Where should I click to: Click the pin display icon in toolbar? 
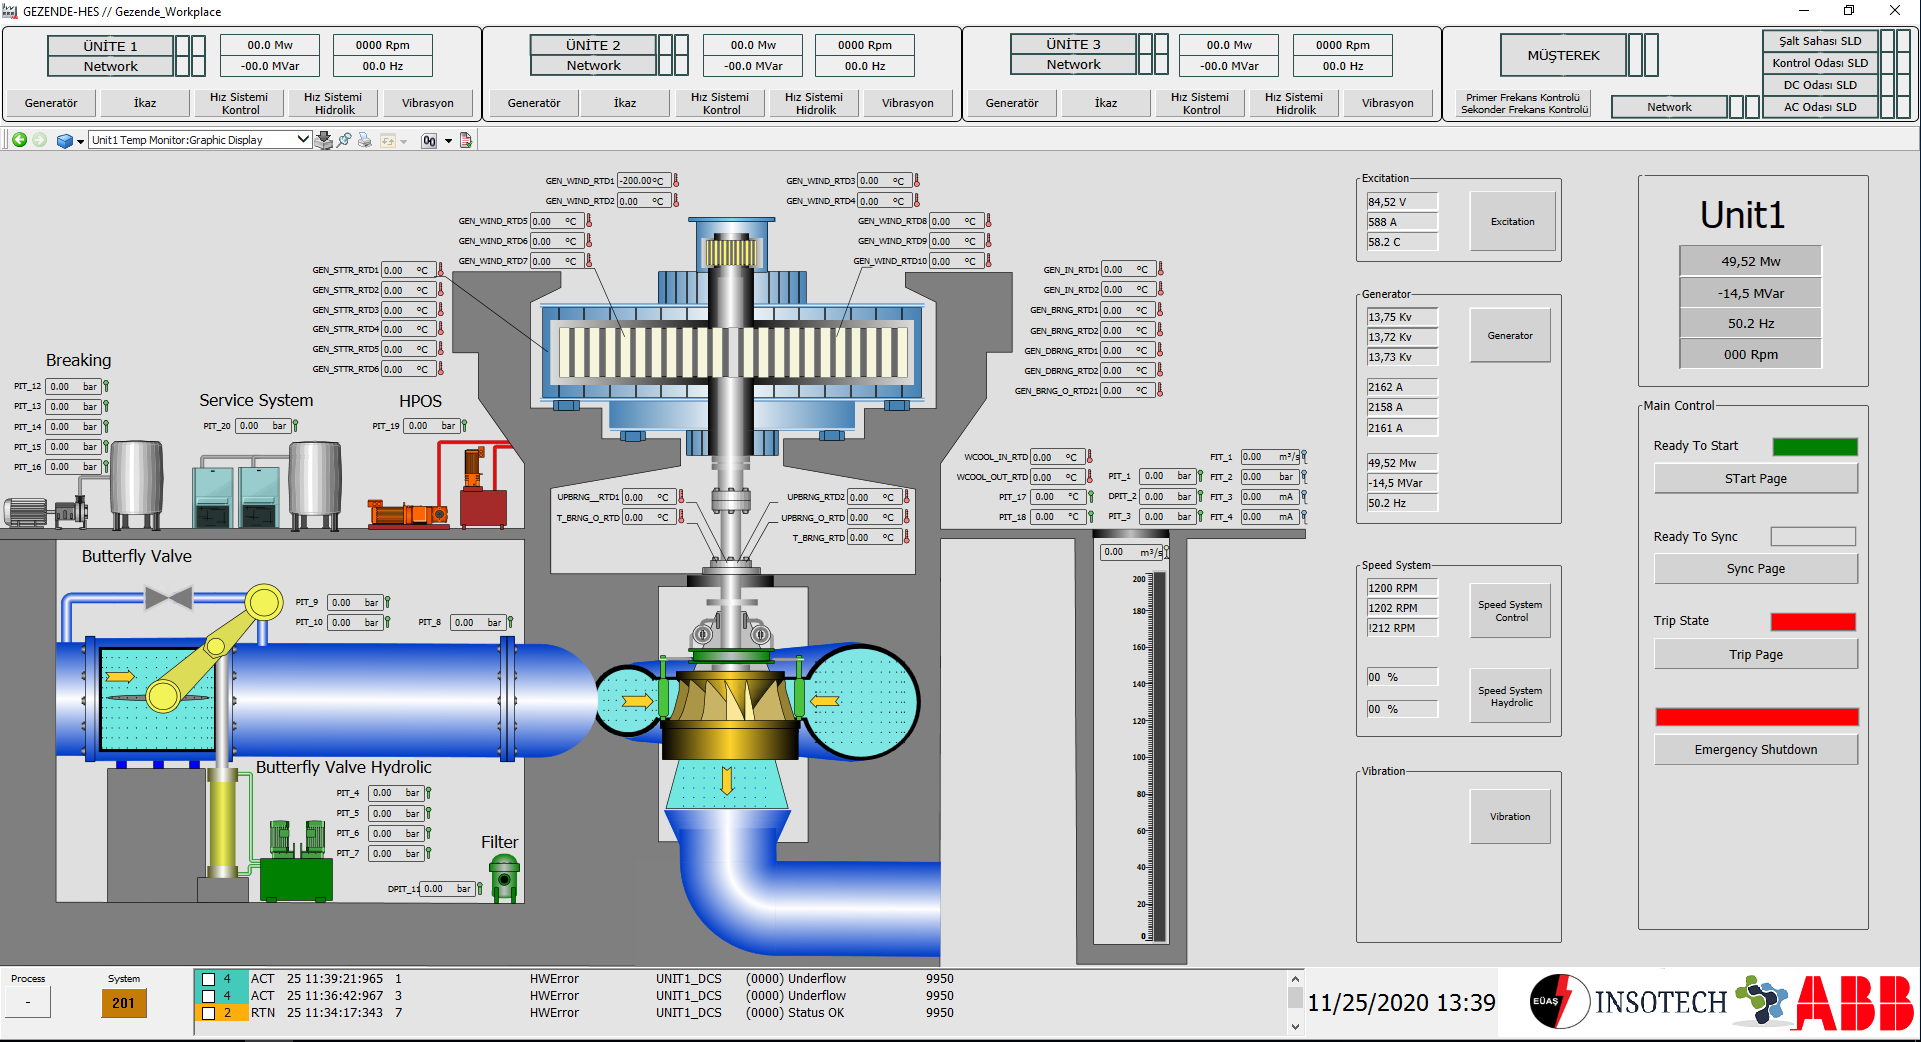pyautogui.click(x=344, y=140)
